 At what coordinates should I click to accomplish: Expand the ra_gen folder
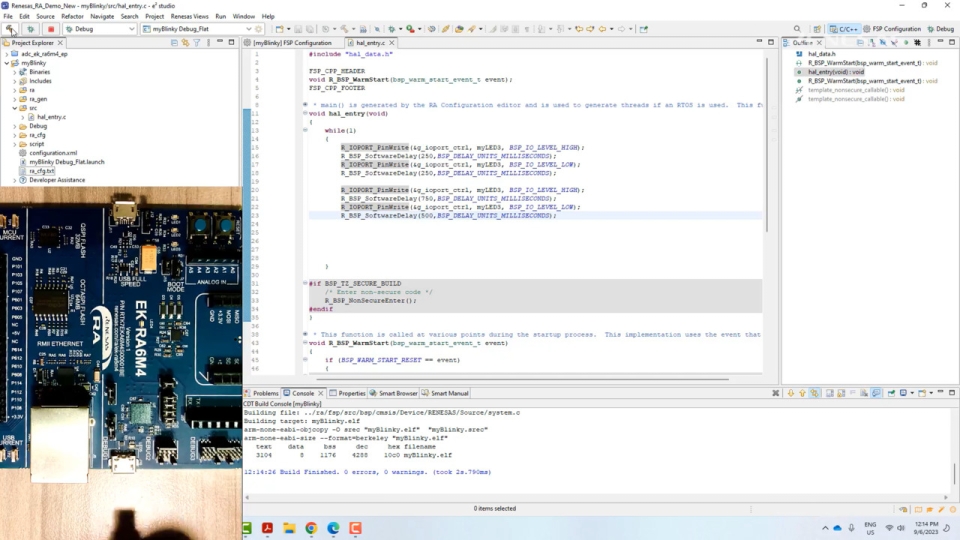(15, 99)
